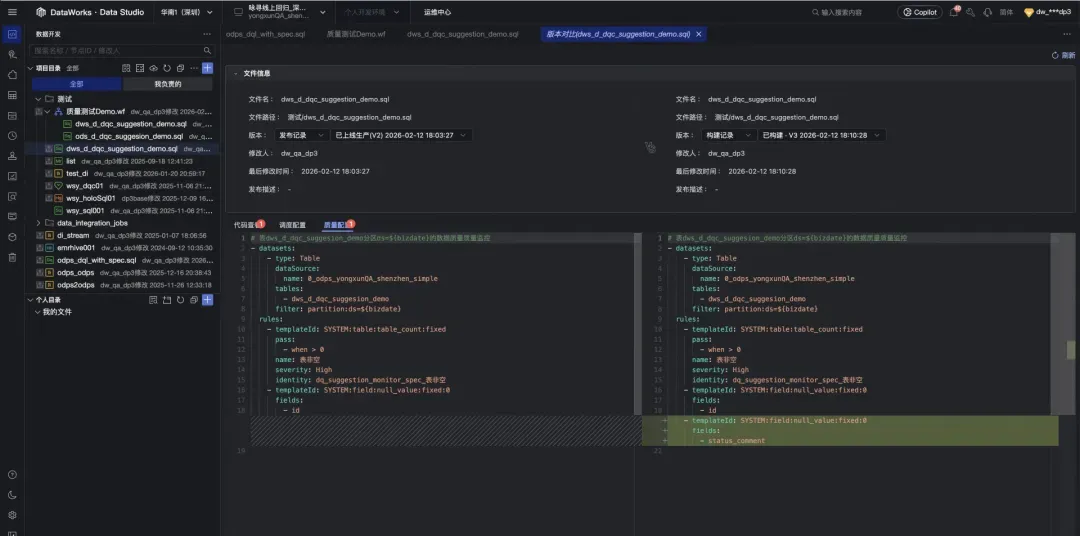Switch to 质量测试Demo.wf editor tab
Viewport: 1080px width, 536px height.
(355, 34)
